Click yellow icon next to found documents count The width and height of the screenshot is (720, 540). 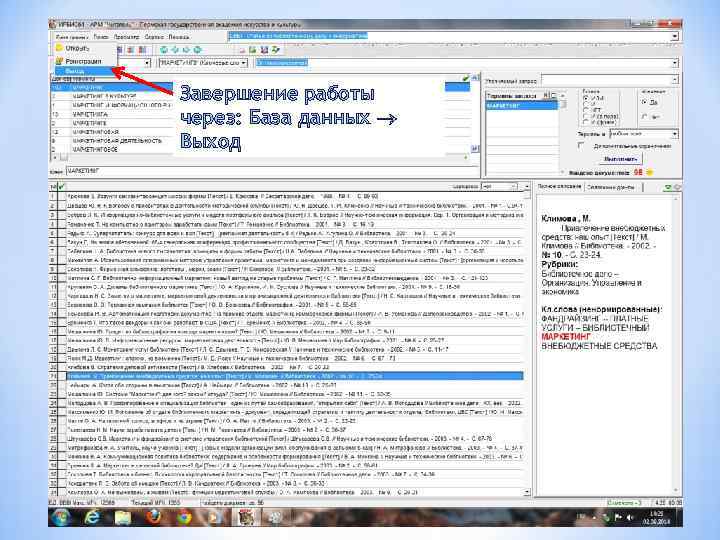click(650, 173)
